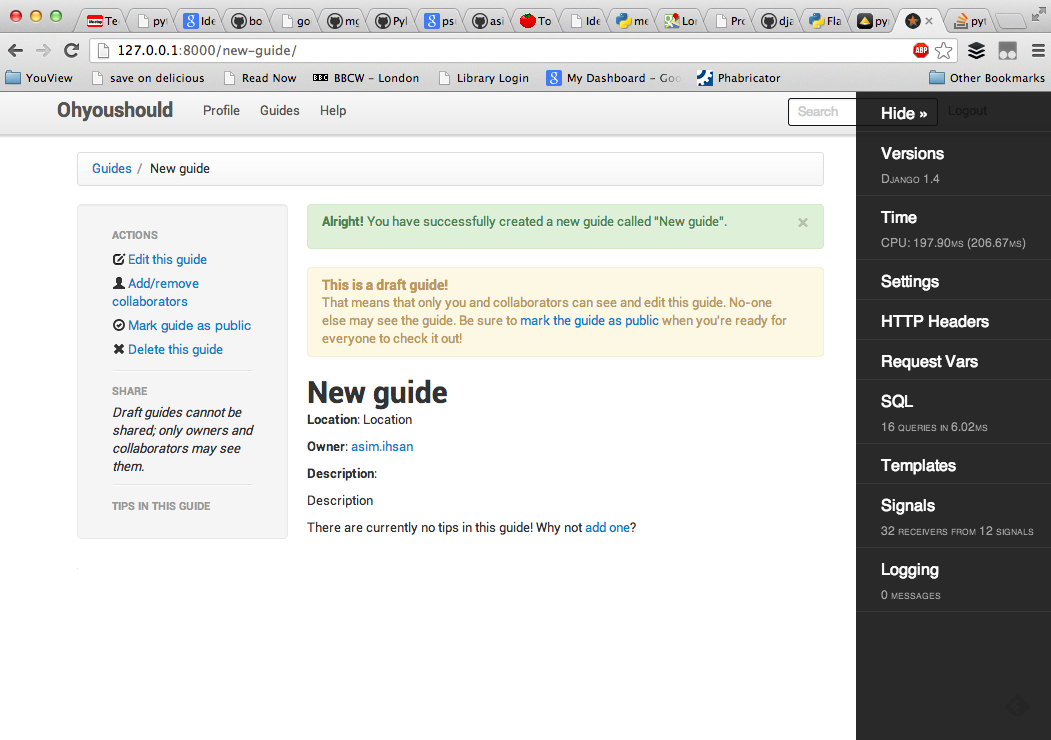Open the Settings debug panel

pos(953,280)
